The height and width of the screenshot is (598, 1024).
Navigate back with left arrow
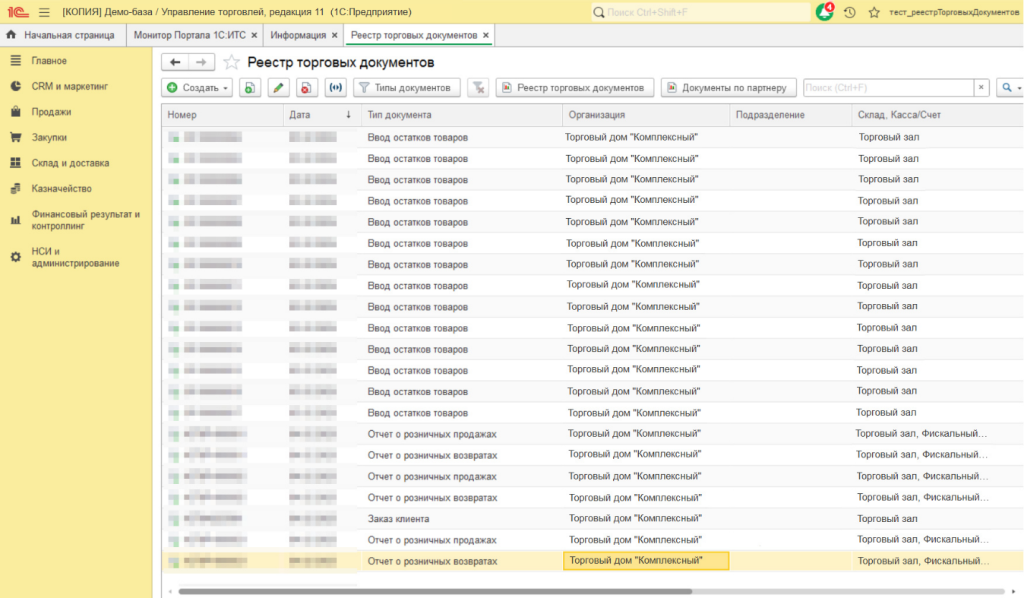click(x=175, y=62)
